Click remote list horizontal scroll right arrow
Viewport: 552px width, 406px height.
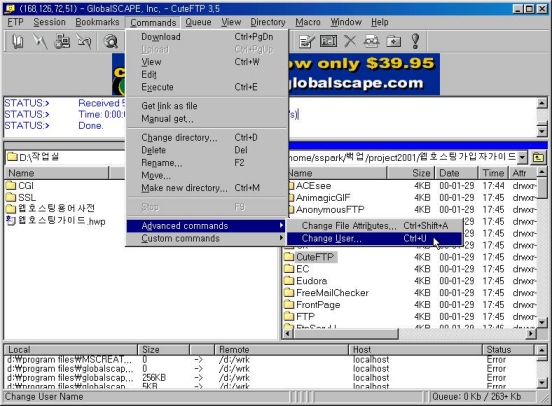coord(531,333)
